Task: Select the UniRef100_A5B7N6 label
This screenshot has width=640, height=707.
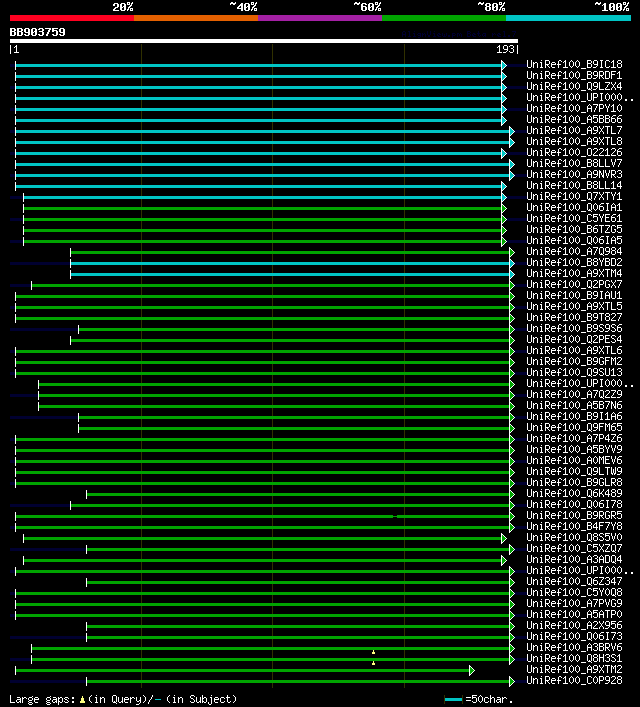Action: coord(574,405)
